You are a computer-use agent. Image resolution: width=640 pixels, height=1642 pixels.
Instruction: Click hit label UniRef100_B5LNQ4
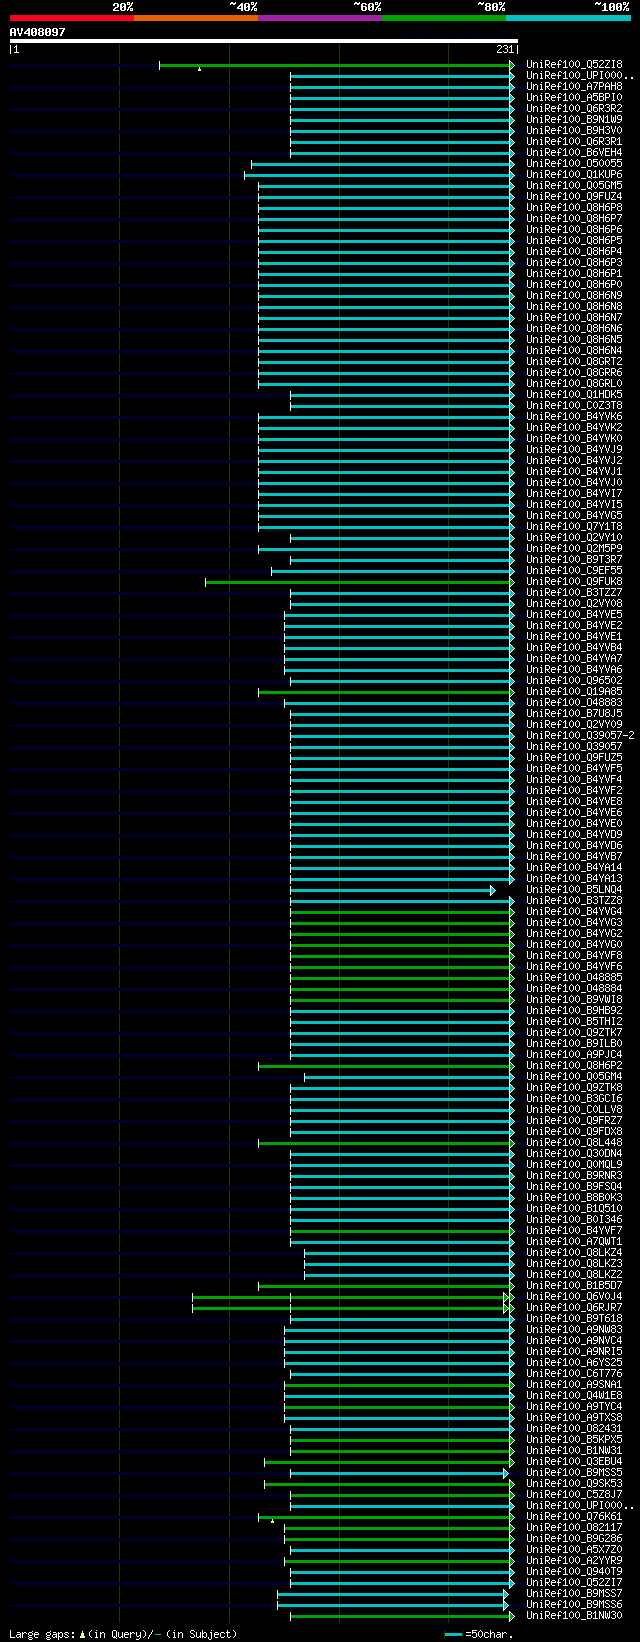574,889
